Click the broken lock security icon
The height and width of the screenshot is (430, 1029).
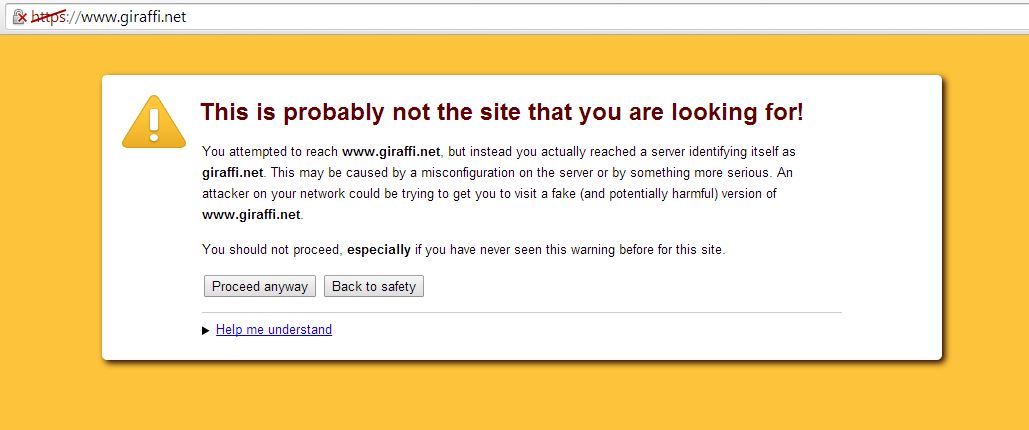tap(19, 17)
